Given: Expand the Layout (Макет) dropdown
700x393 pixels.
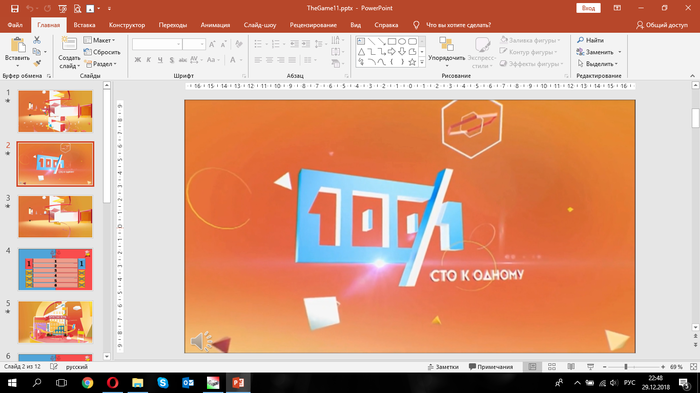Looking at the screenshot, I should click(x=99, y=40).
